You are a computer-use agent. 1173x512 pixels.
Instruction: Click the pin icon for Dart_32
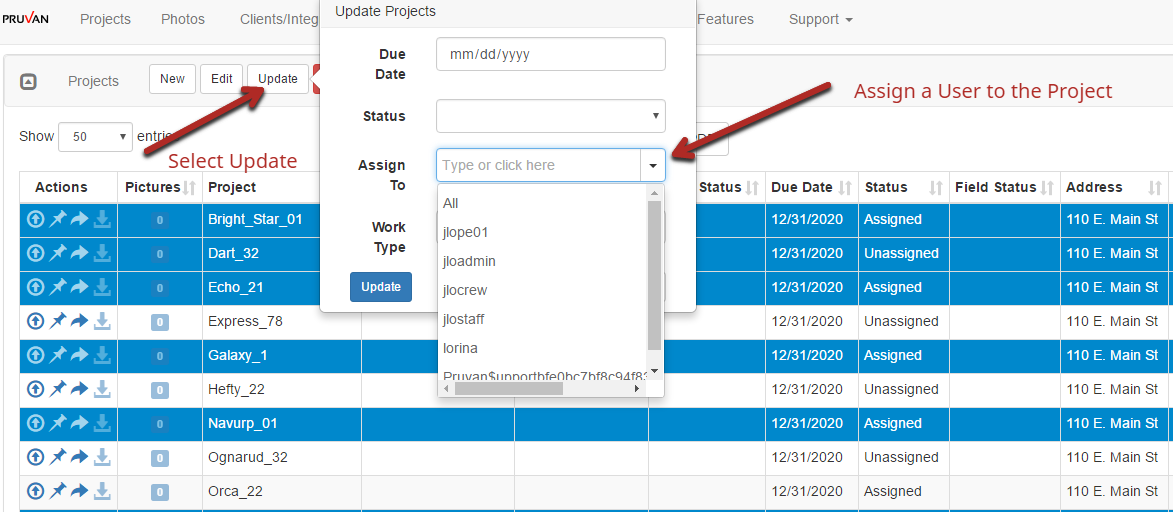[x=57, y=253]
